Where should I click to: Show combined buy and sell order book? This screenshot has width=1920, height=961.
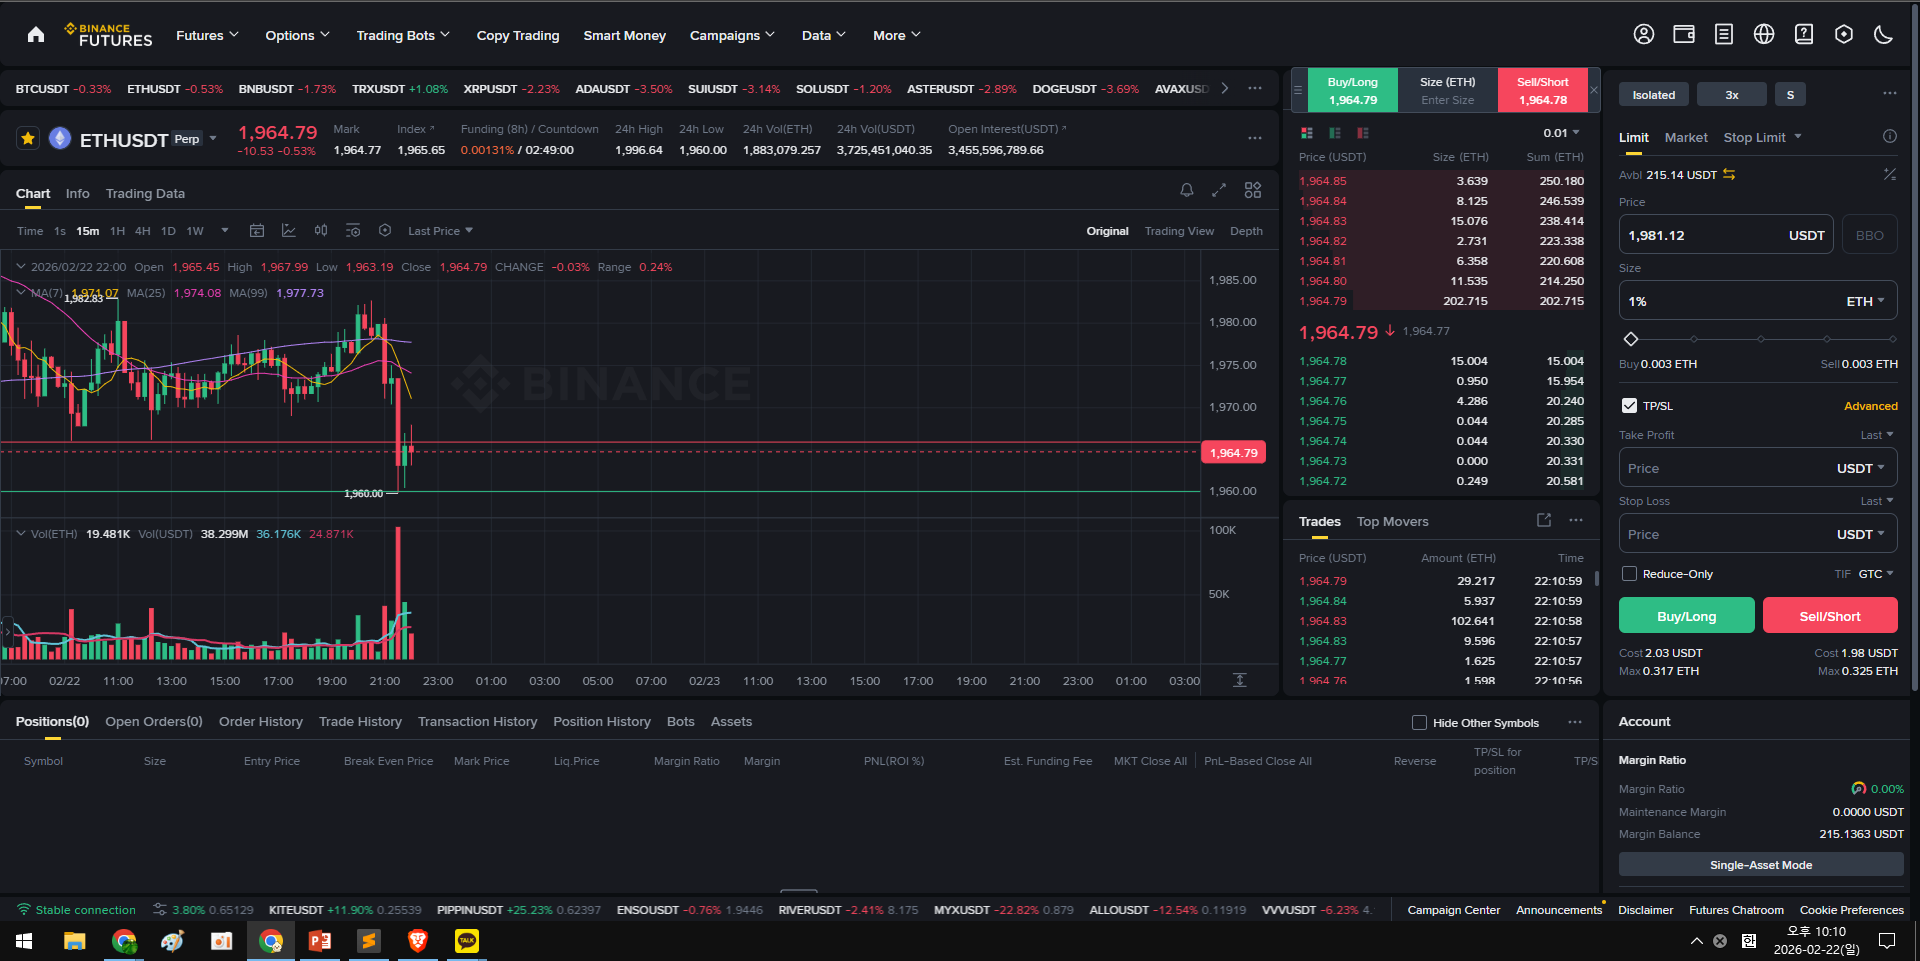[1307, 133]
